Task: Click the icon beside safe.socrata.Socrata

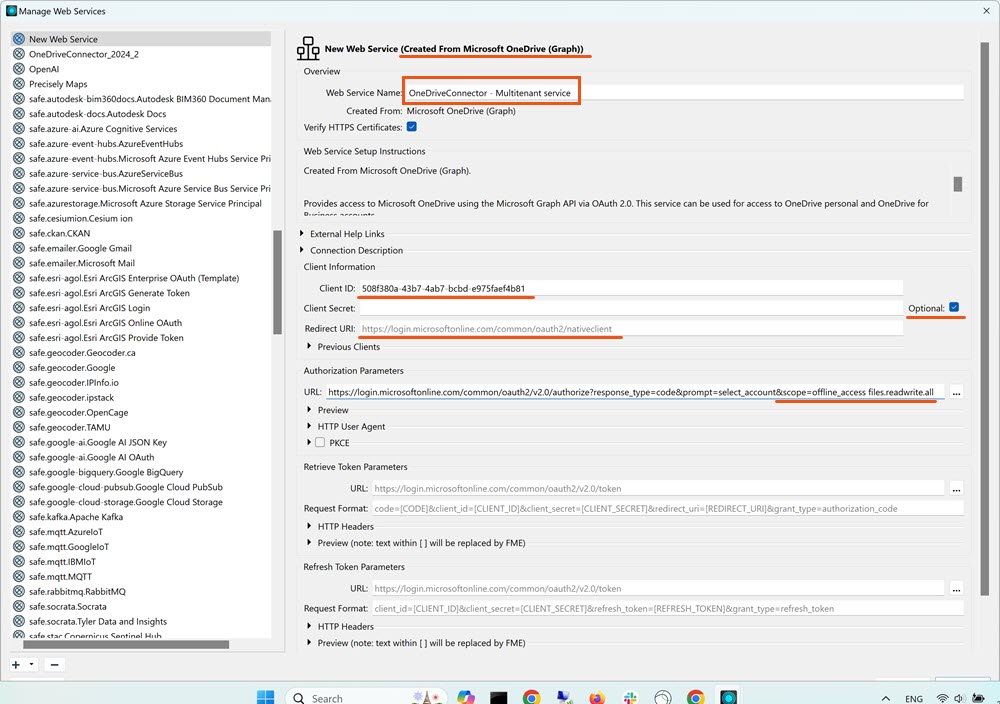Action: pos(19,606)
